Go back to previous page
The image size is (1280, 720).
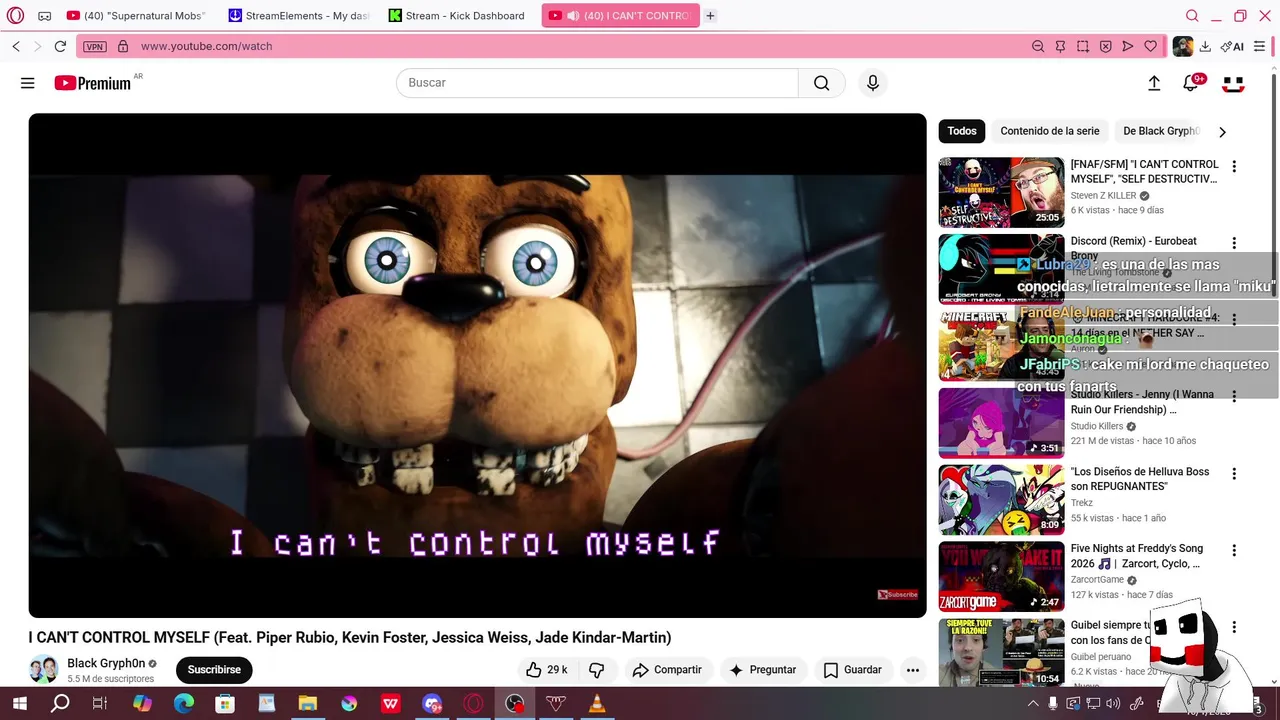tap(16, 46)
